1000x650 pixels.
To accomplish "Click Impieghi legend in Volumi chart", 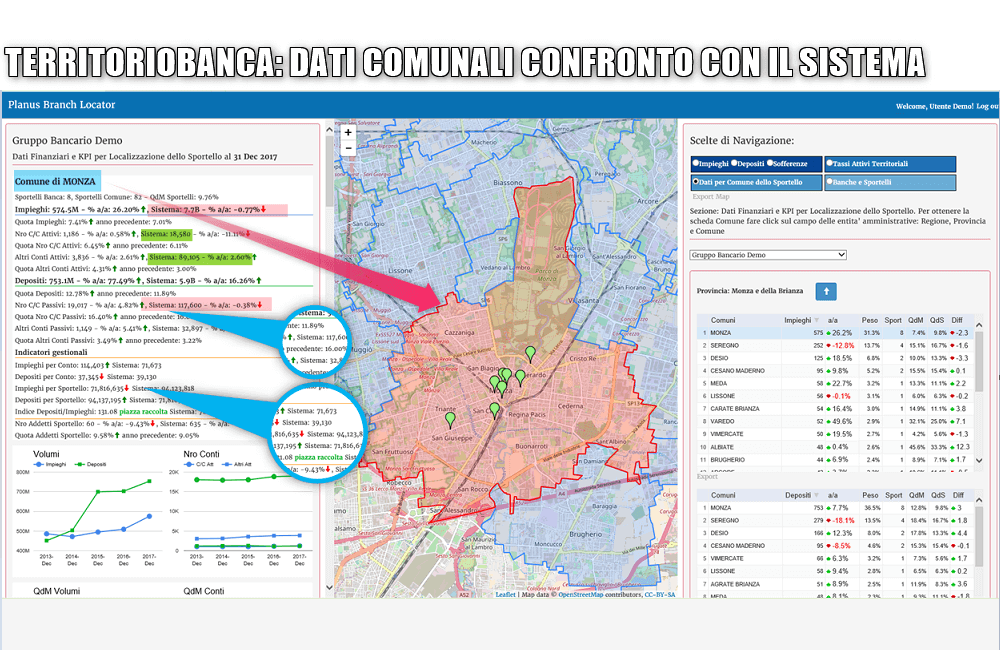I will point(50,464).
